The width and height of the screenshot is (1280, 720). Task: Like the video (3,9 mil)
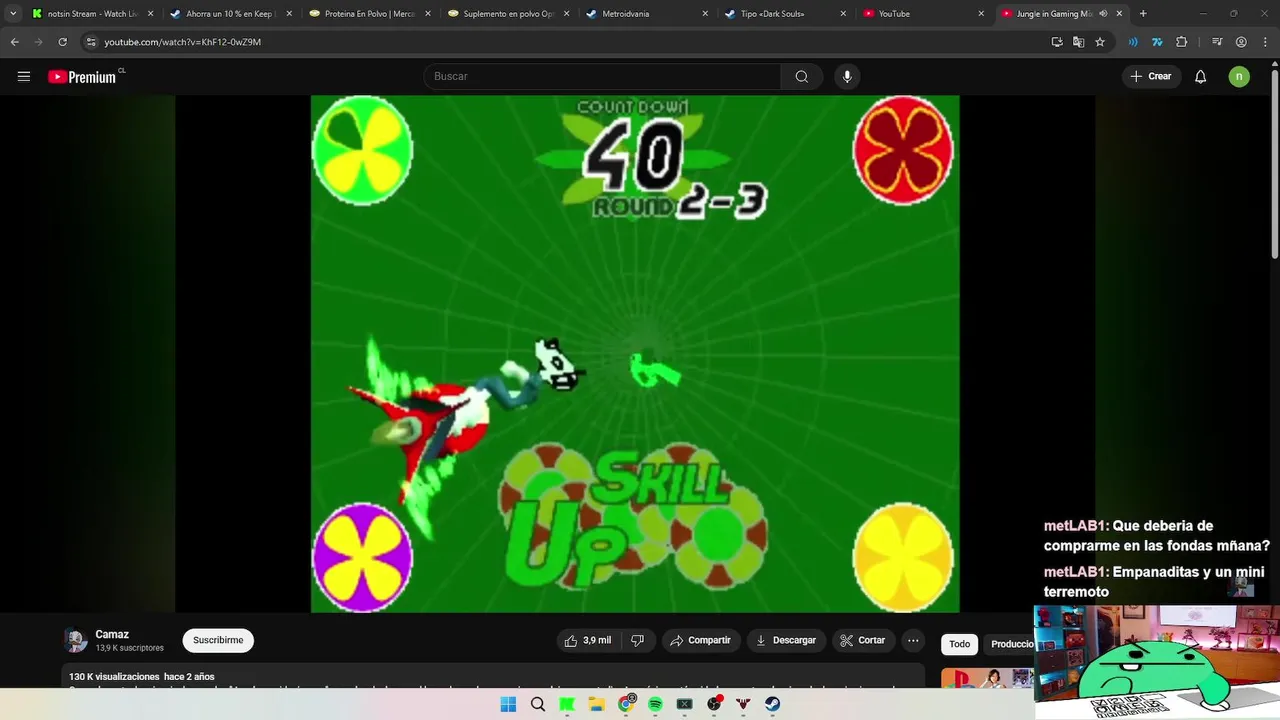tap(588, 640)
